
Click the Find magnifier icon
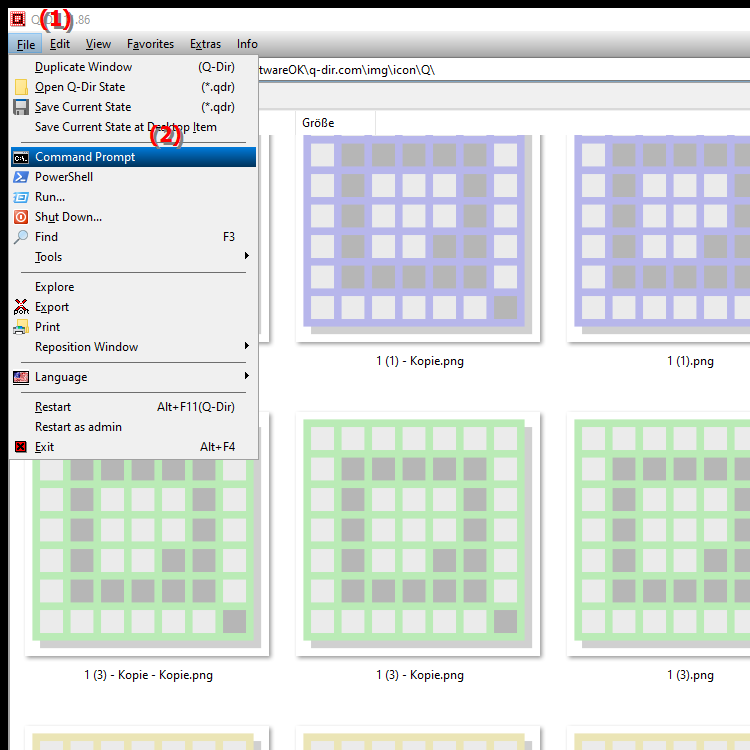pos(21,237)
